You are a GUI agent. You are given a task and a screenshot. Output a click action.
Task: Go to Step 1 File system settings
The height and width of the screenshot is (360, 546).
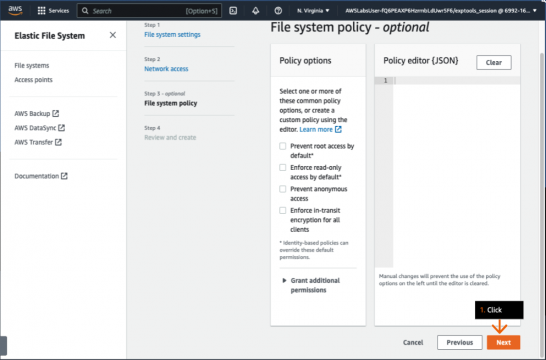[x=172, y=34]
